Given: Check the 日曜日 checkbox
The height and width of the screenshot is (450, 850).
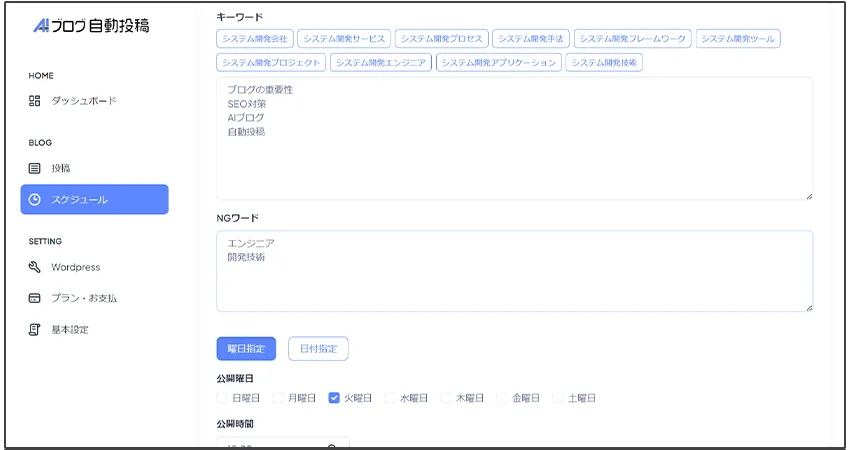Looking at the screenshot, I should pos(222,398).
